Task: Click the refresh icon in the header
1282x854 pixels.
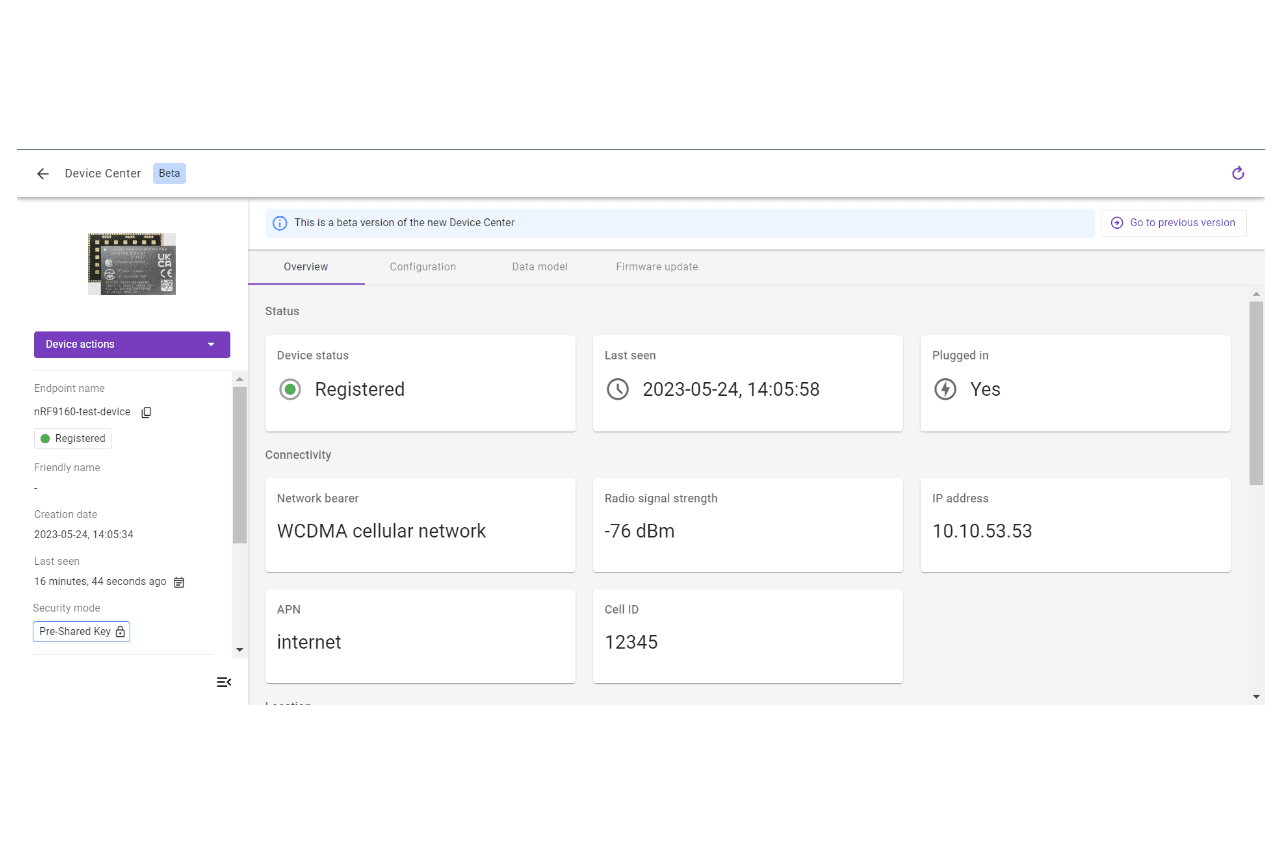Action: click(1238, 174)
